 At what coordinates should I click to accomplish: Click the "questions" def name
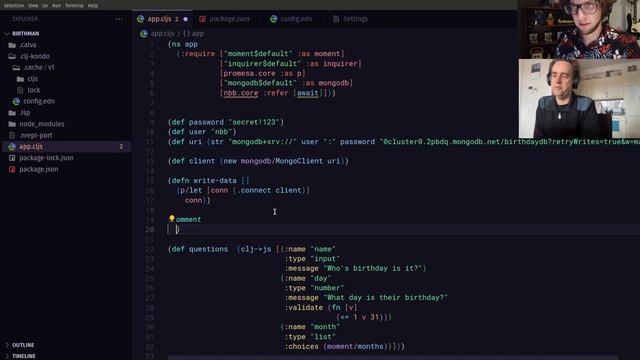tap(208, 249)
